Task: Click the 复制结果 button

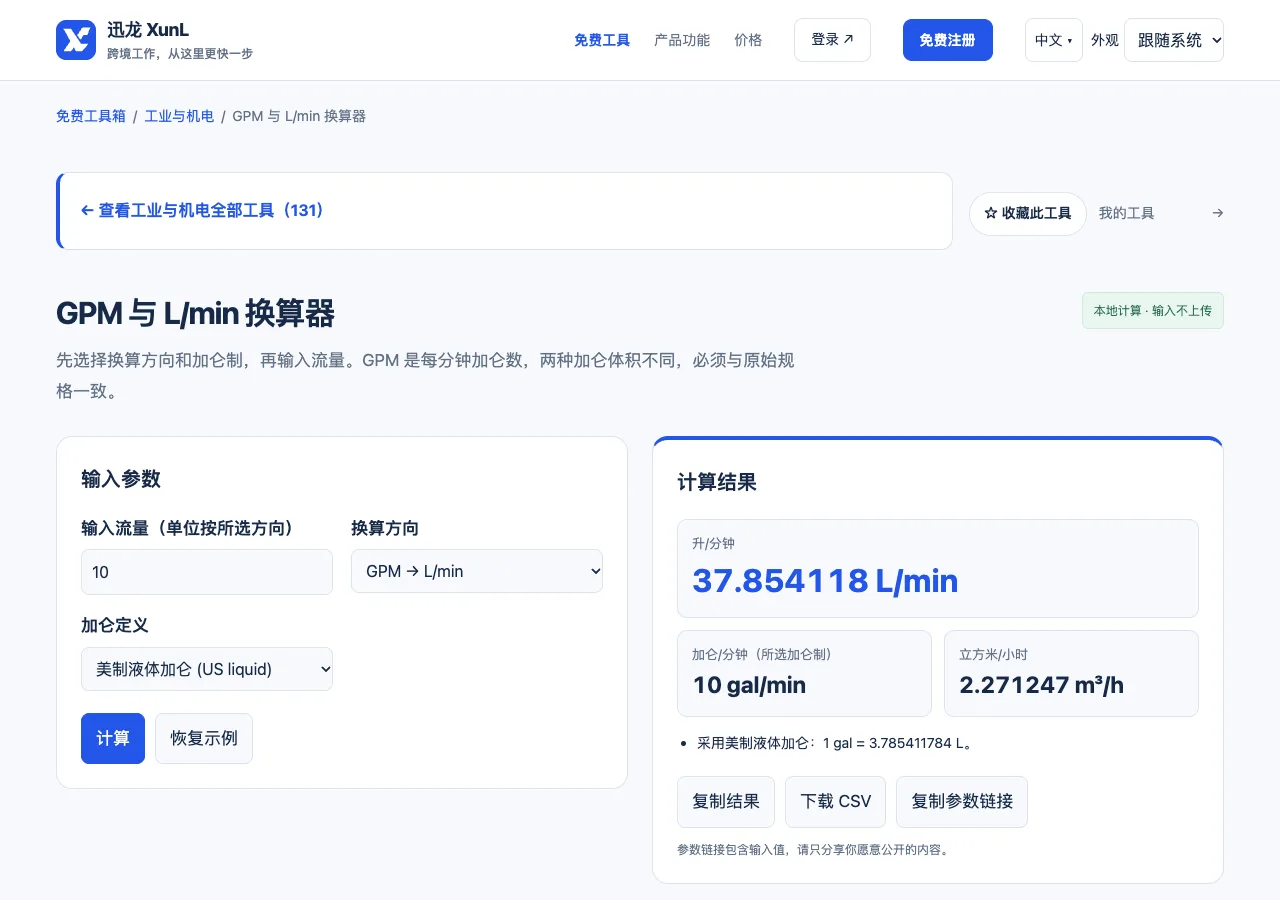Action: tap(726, 802)
